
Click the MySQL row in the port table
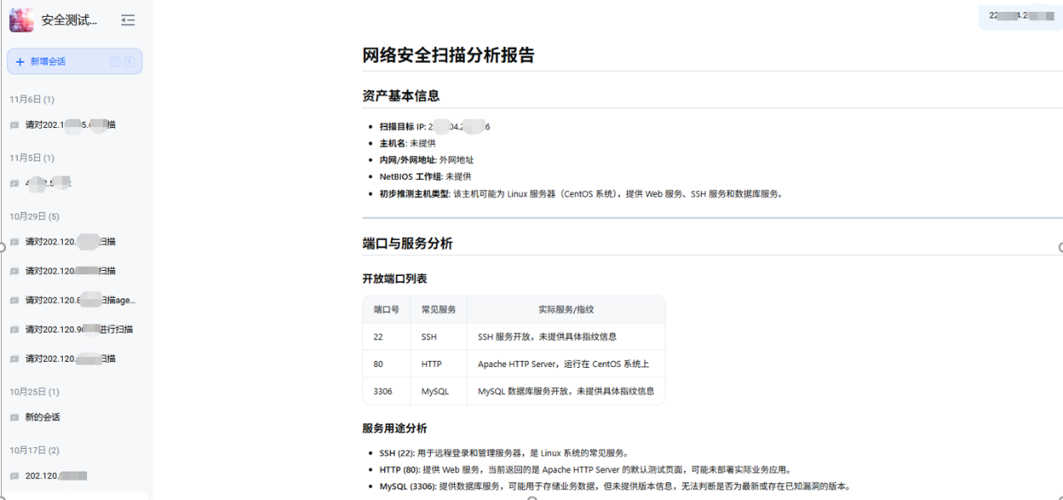pyautogui.click(x=513, y=391)
